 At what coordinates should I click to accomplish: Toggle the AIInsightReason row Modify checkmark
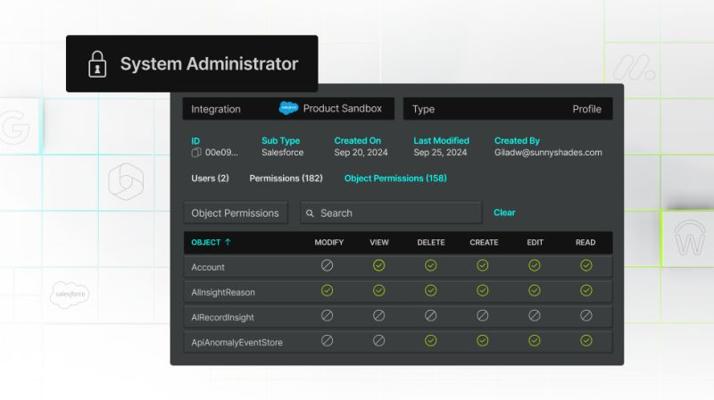pos(327,291)
